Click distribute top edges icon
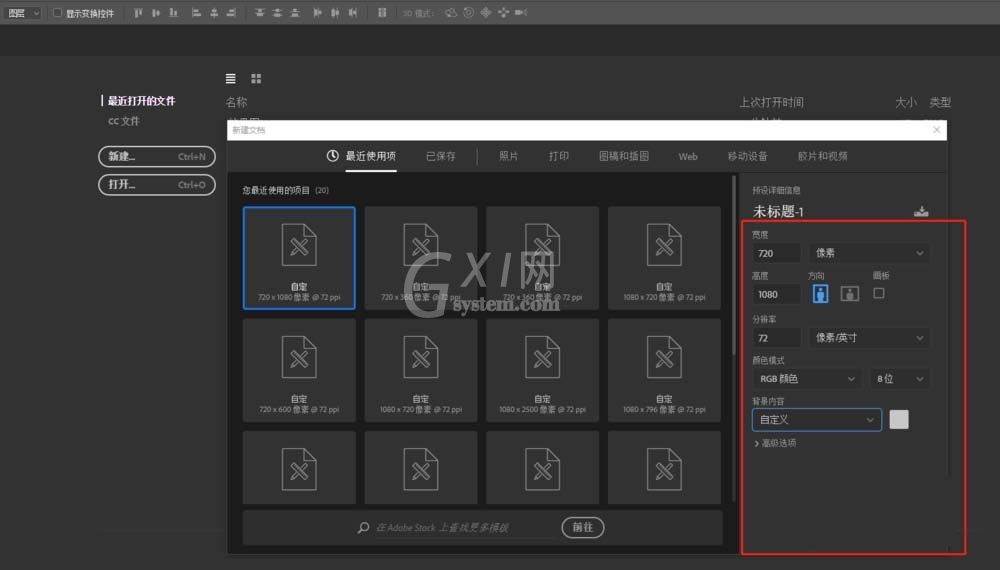1000x570 pixels. coord(259,13)
